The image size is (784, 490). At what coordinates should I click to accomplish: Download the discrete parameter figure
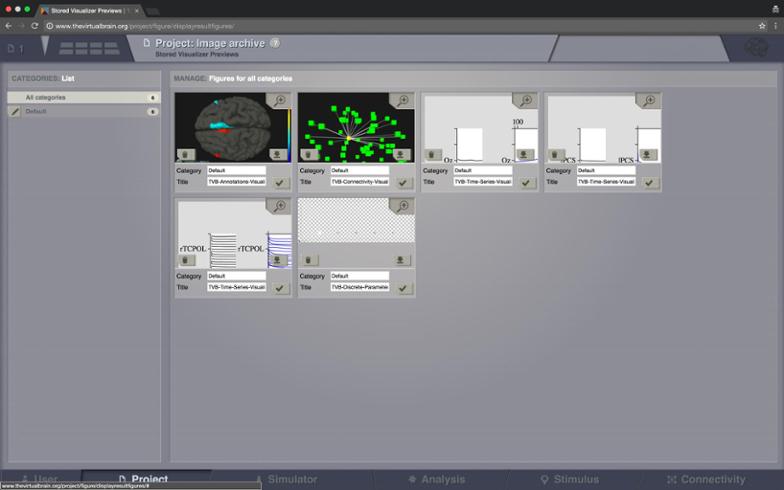point(401,260)
